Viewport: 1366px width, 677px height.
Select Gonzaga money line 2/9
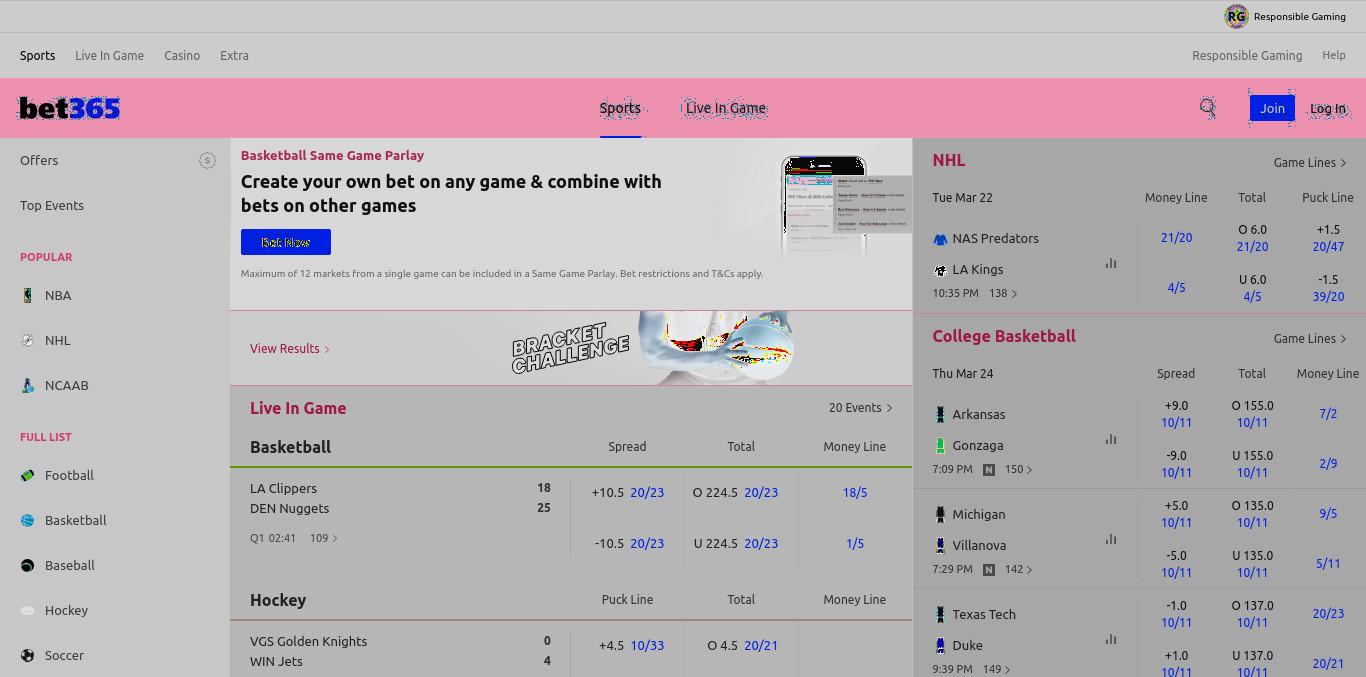1328,463
